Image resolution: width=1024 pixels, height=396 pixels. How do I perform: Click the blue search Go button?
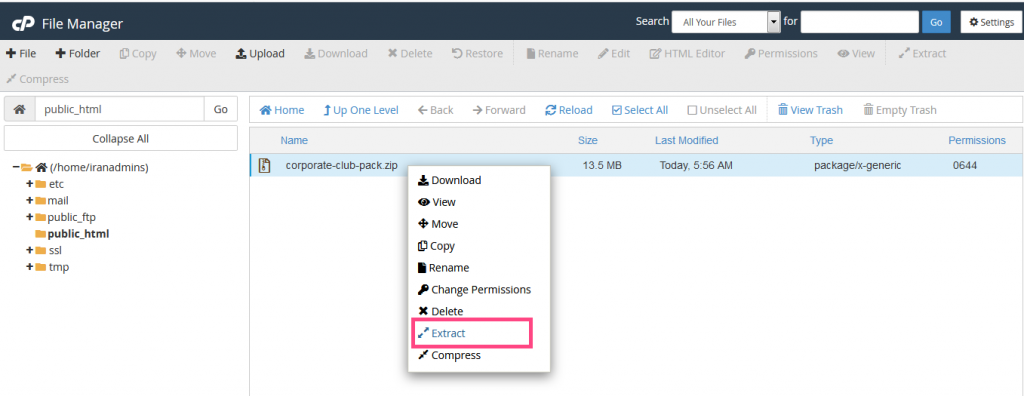pyautogui.click(x=936, y=22)
